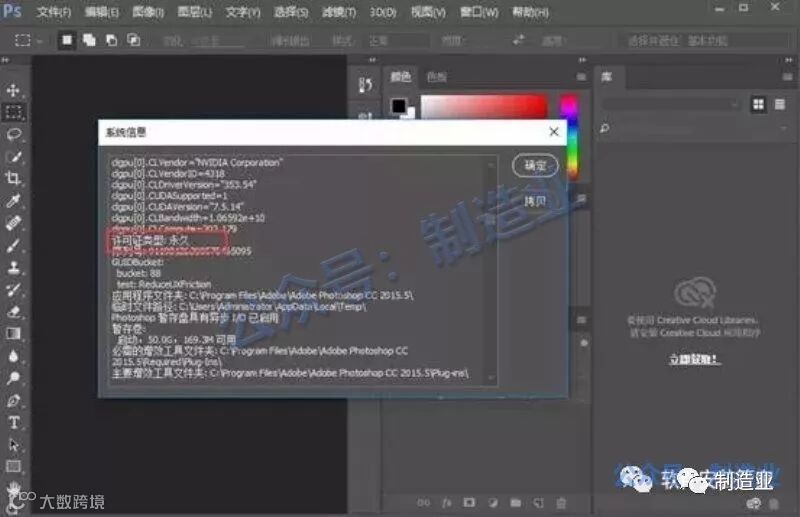Choose Intersect with selection mode

[x=134, y=40]
